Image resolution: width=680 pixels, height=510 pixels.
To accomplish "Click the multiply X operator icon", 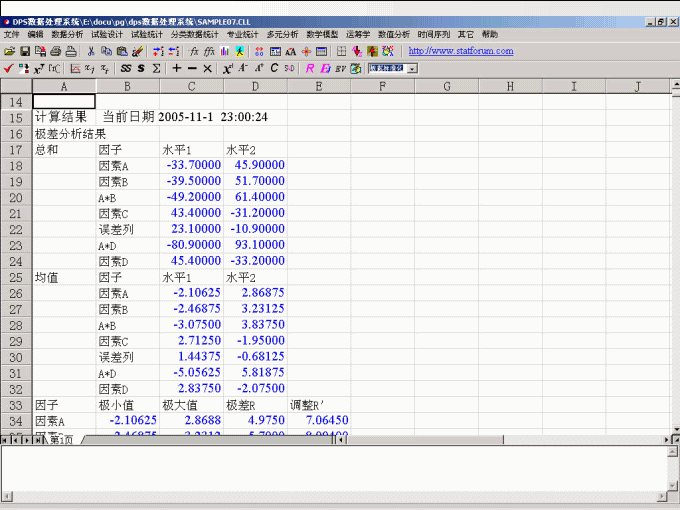I will click(x=207, y=68).
